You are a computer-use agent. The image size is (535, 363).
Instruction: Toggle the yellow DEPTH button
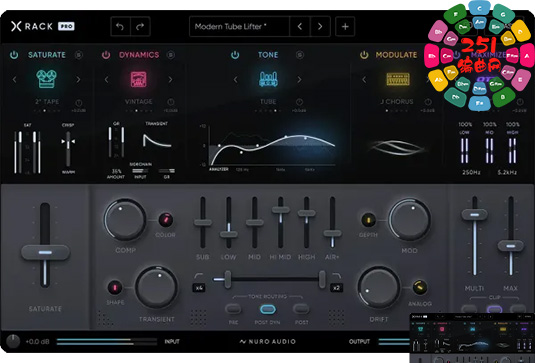[368, 220]
